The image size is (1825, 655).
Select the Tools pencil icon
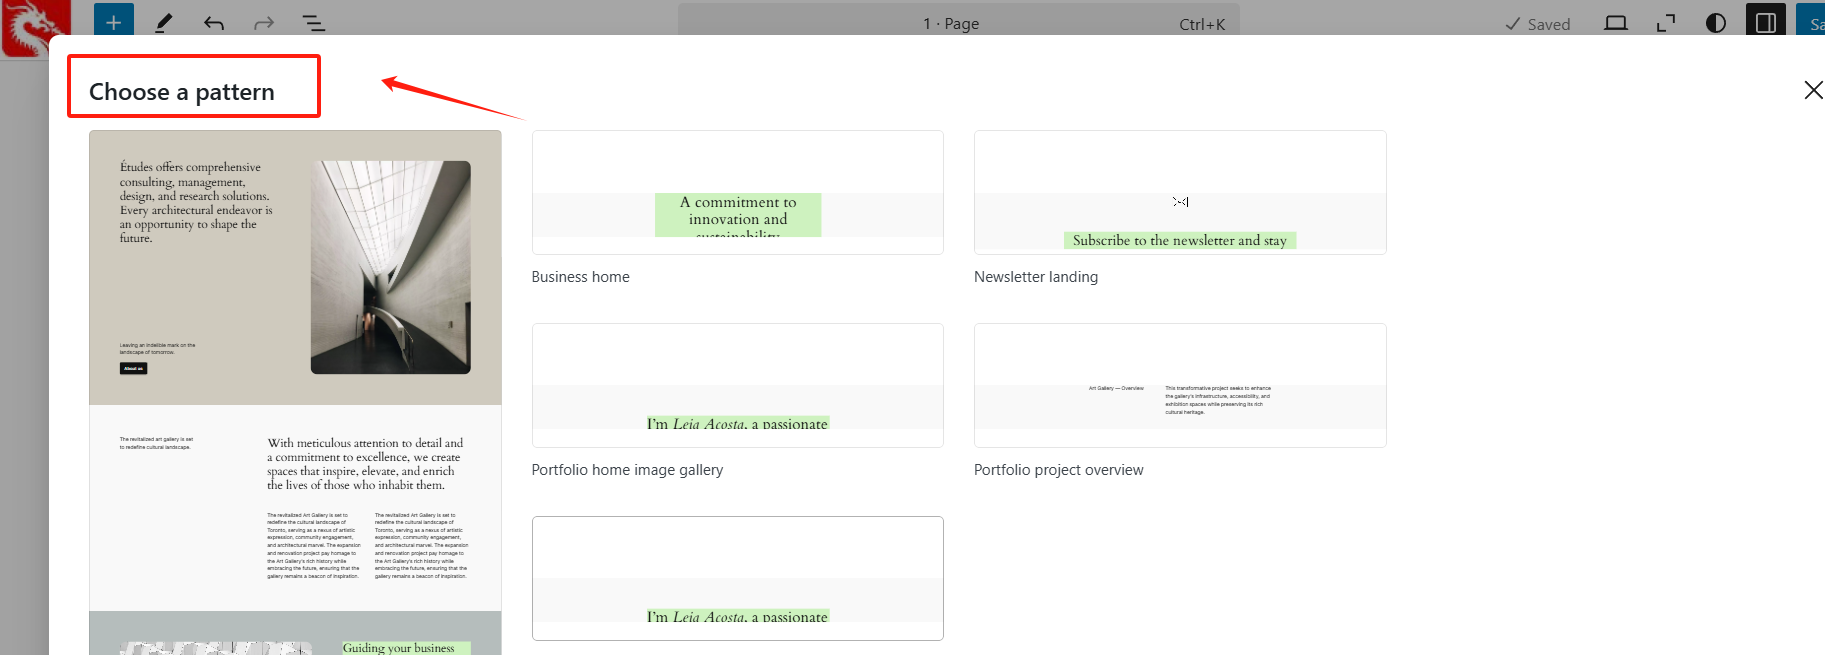pyautogui.click(x=164, y=22)
